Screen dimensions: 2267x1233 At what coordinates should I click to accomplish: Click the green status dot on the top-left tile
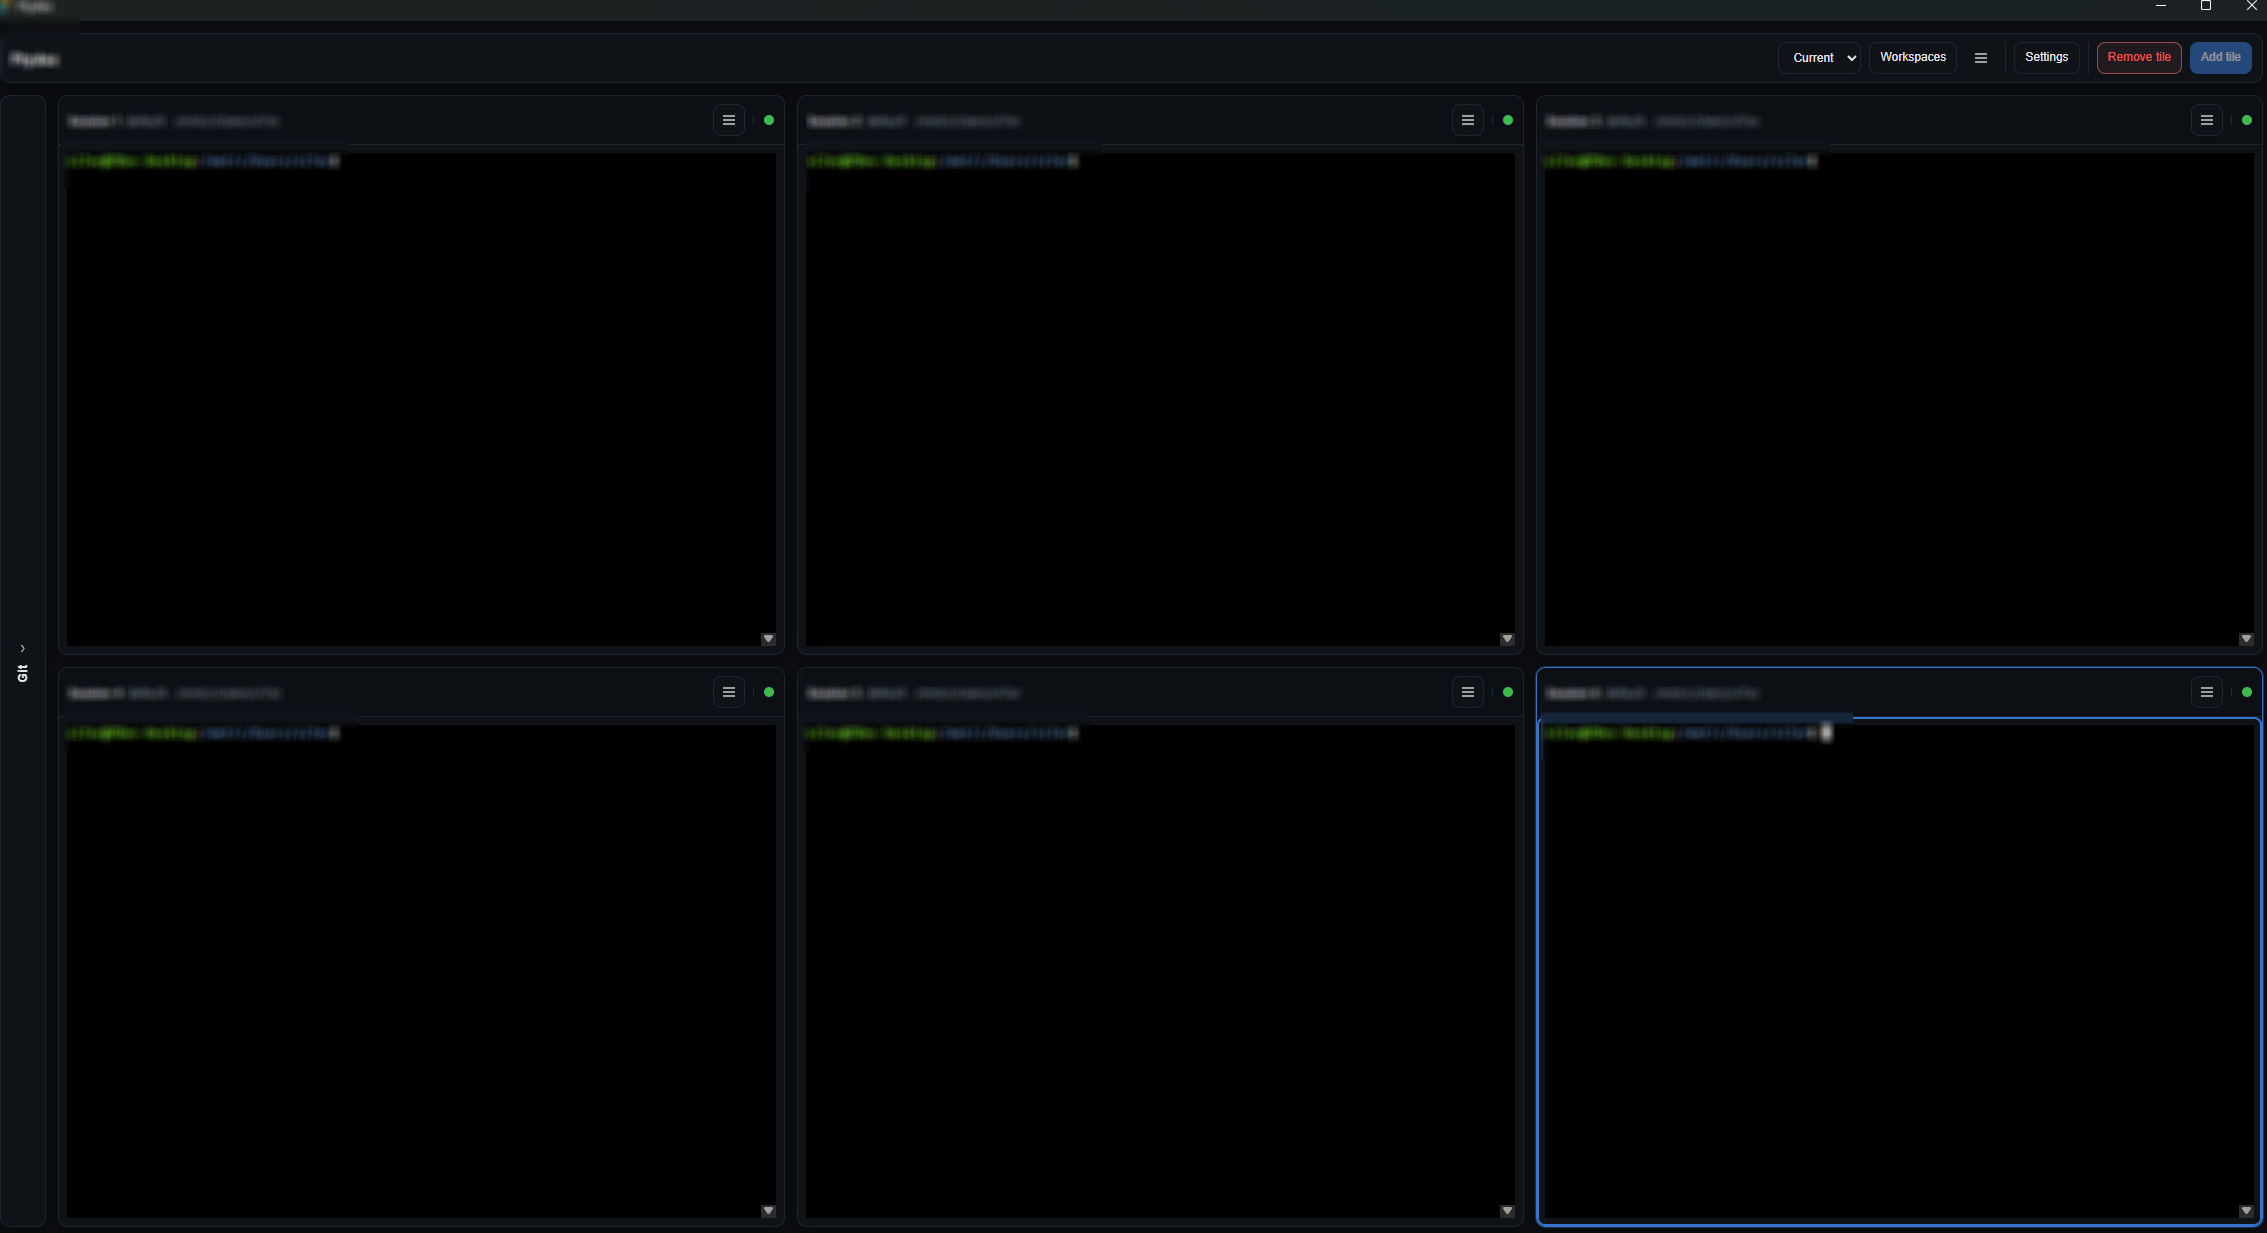pyautogui.click(x=769, y=120)
